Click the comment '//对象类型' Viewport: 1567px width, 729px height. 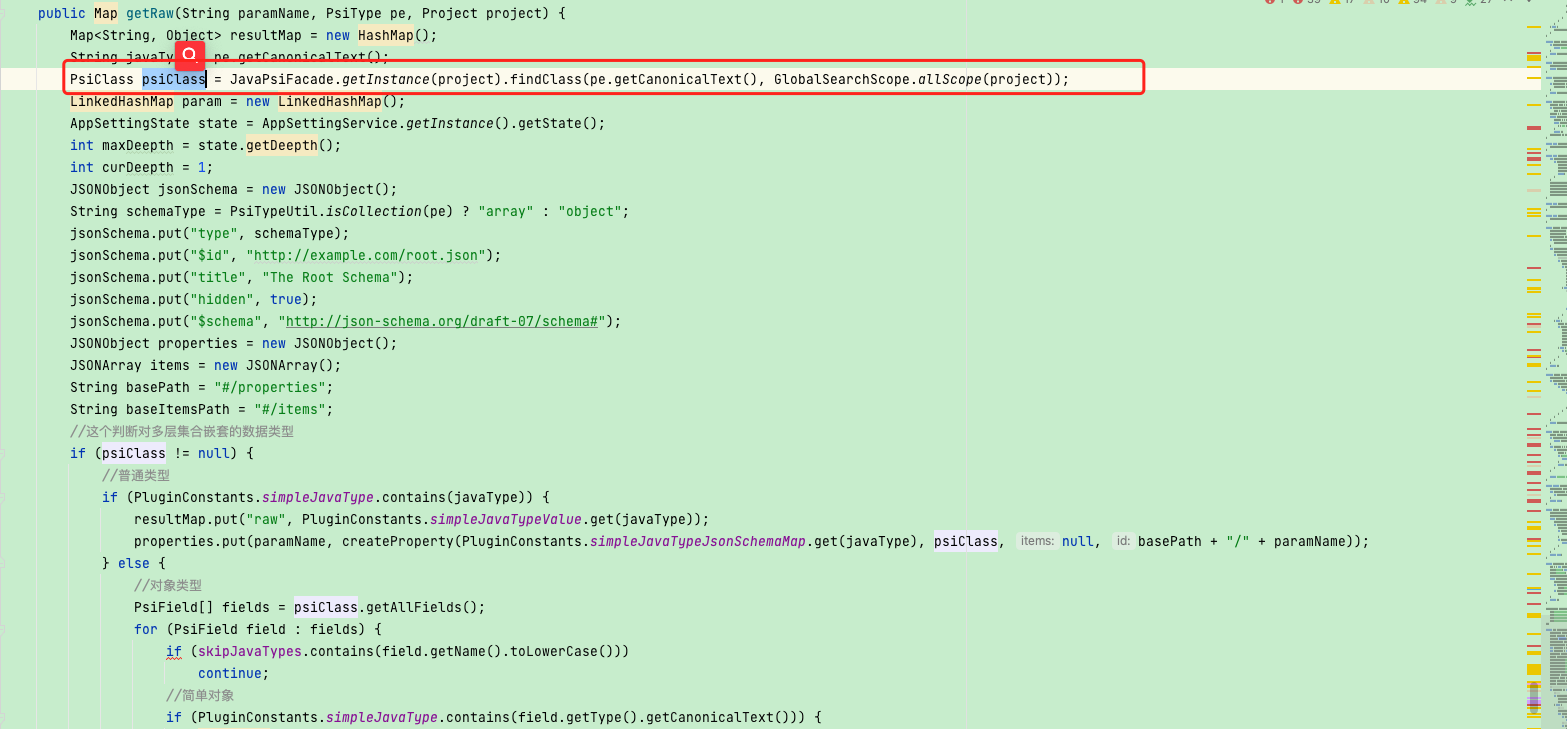(168, 585)
